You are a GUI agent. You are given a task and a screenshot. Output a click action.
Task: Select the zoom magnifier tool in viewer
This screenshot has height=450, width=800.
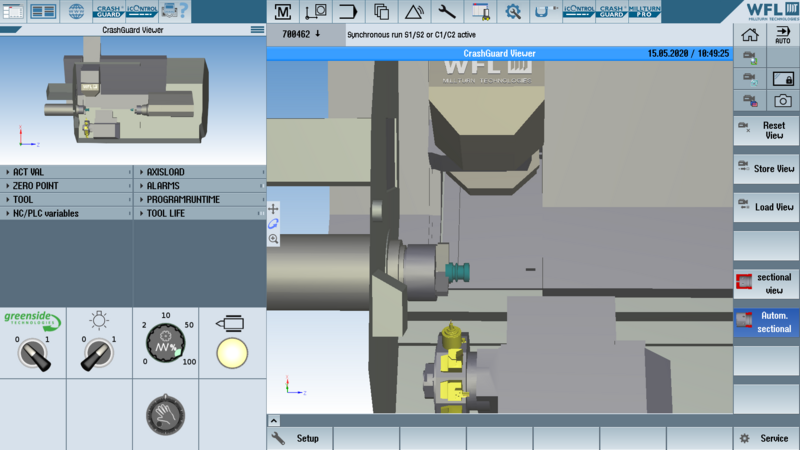pos(274,239)
